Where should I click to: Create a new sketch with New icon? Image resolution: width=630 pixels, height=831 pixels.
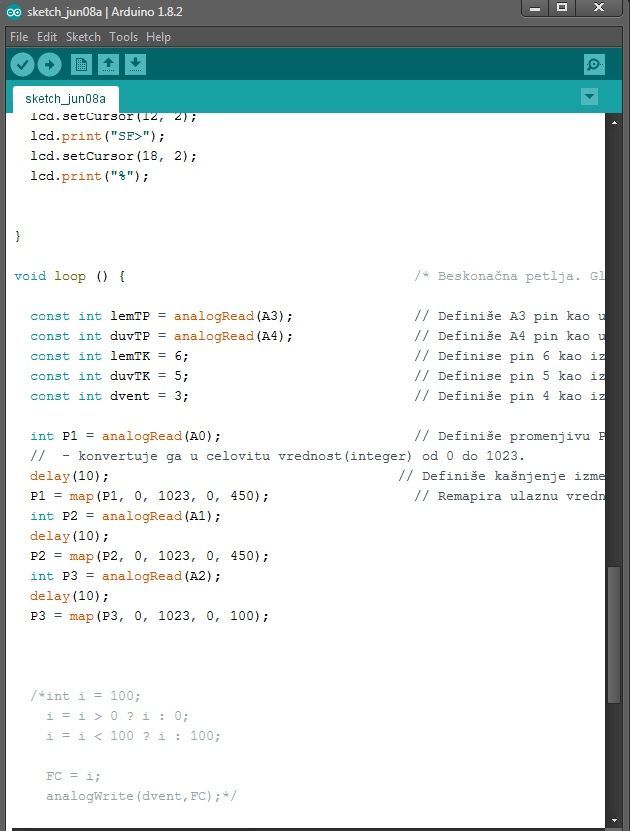tap(81, 65)
